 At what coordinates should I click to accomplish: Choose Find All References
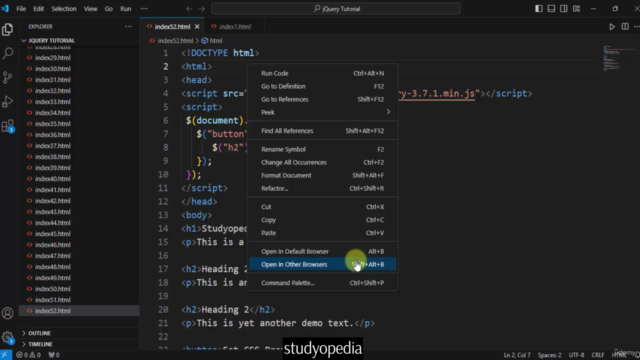[x=322, y=131]
